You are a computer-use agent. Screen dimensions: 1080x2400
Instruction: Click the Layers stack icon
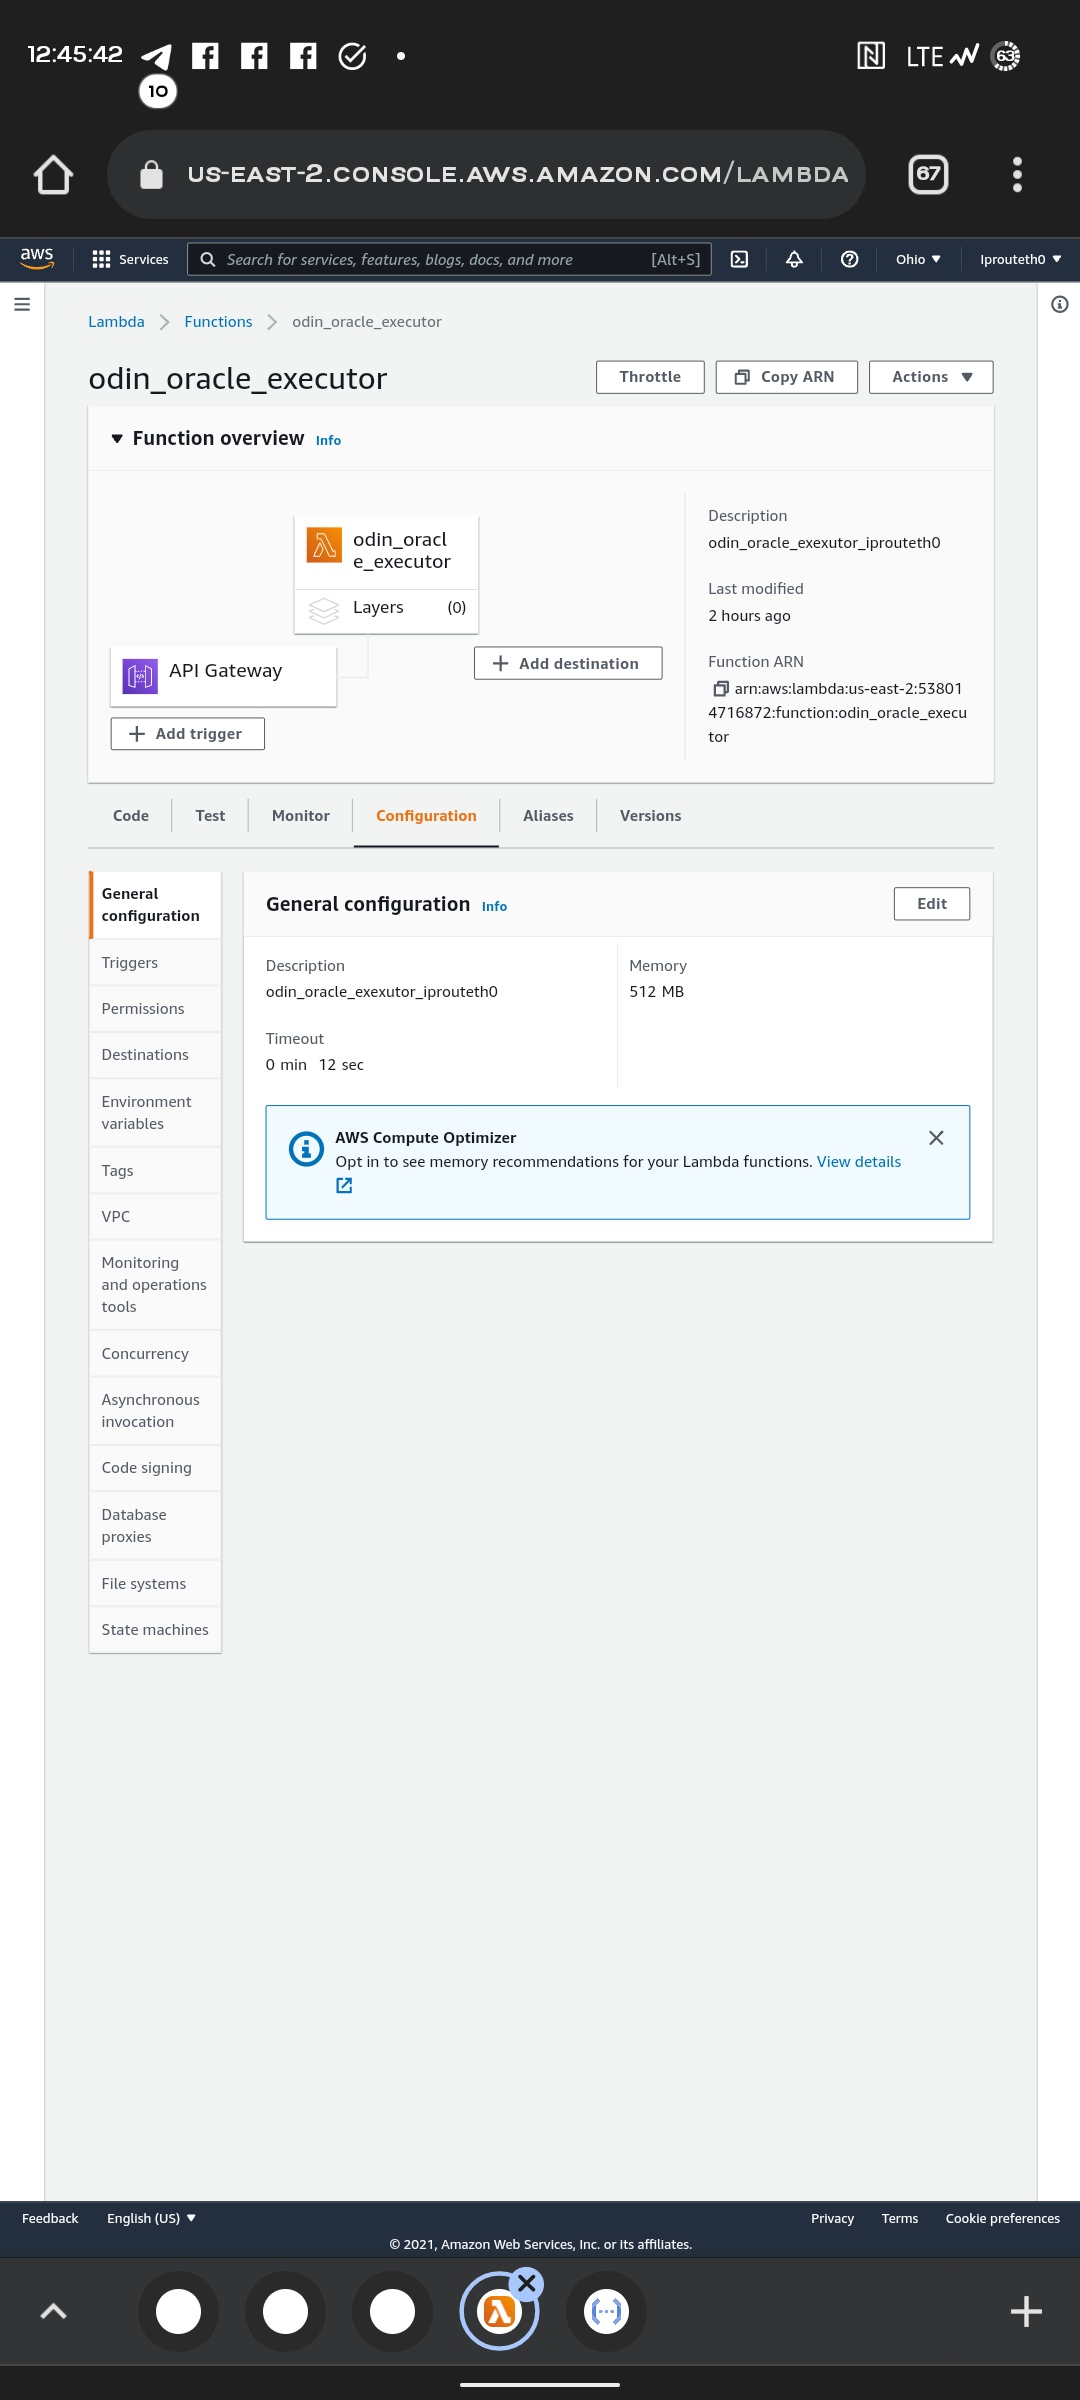click(x=324, y=609)
